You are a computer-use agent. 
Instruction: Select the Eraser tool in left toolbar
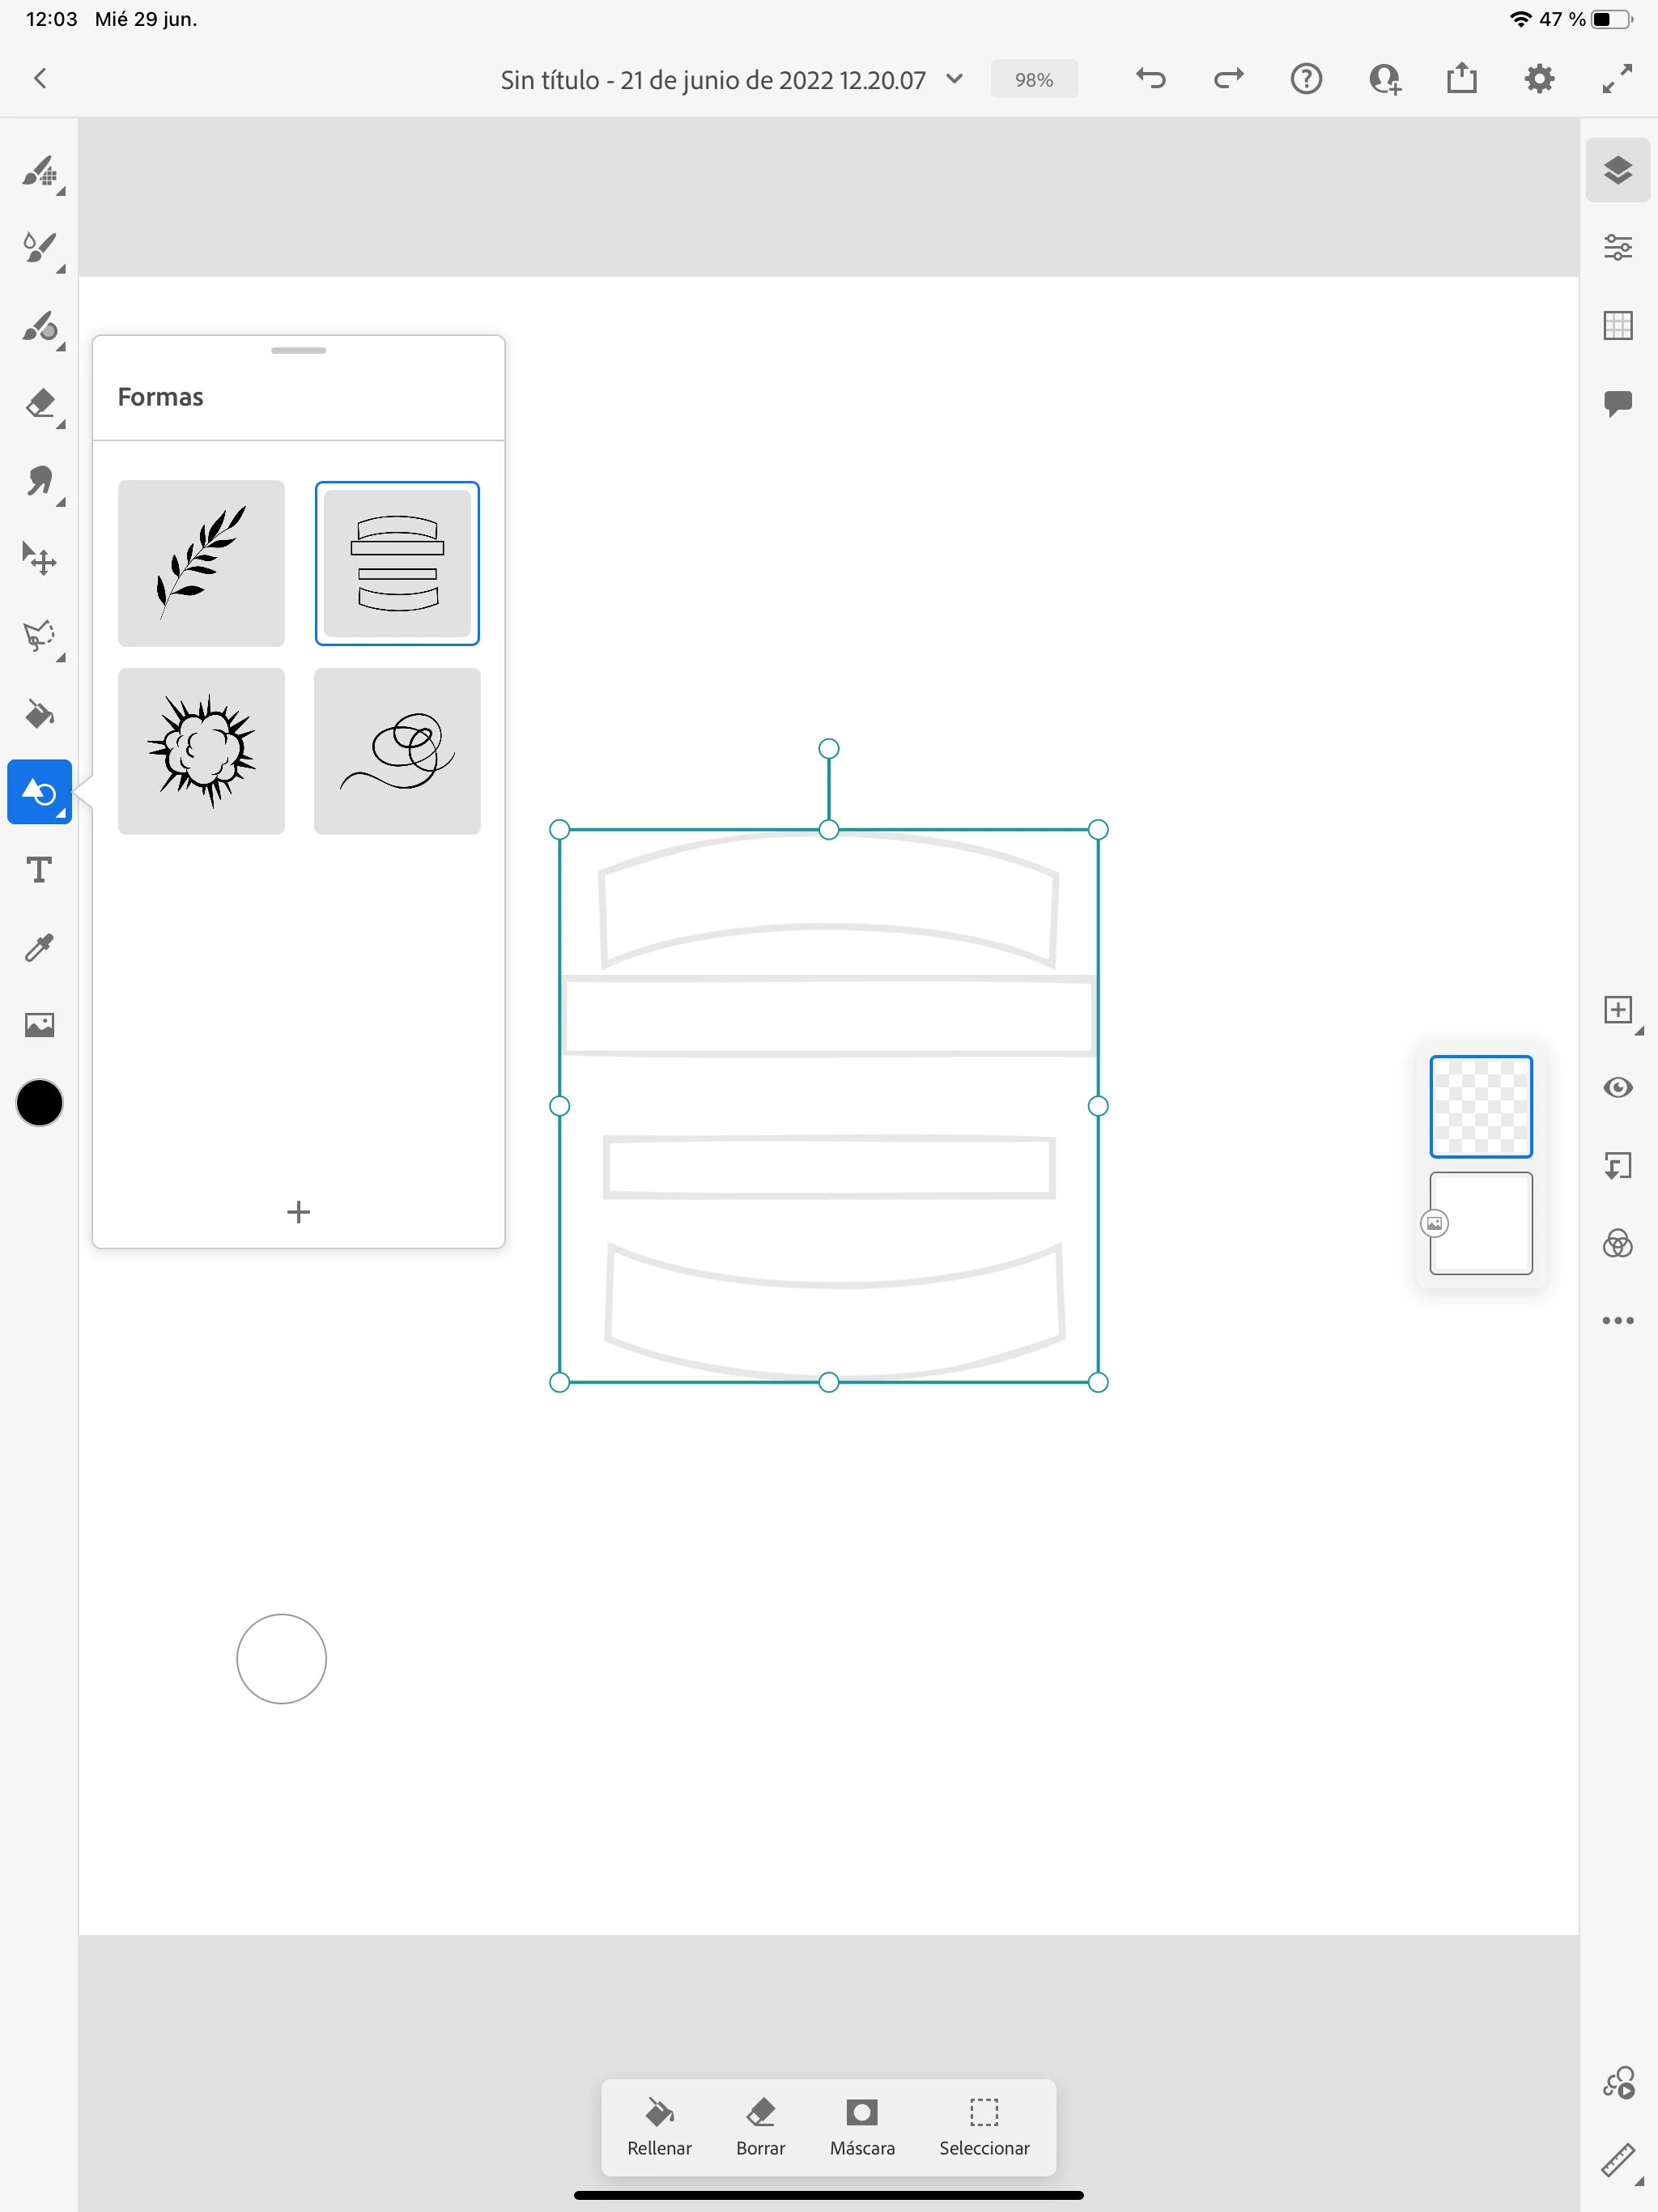click(x=39, y=403)
